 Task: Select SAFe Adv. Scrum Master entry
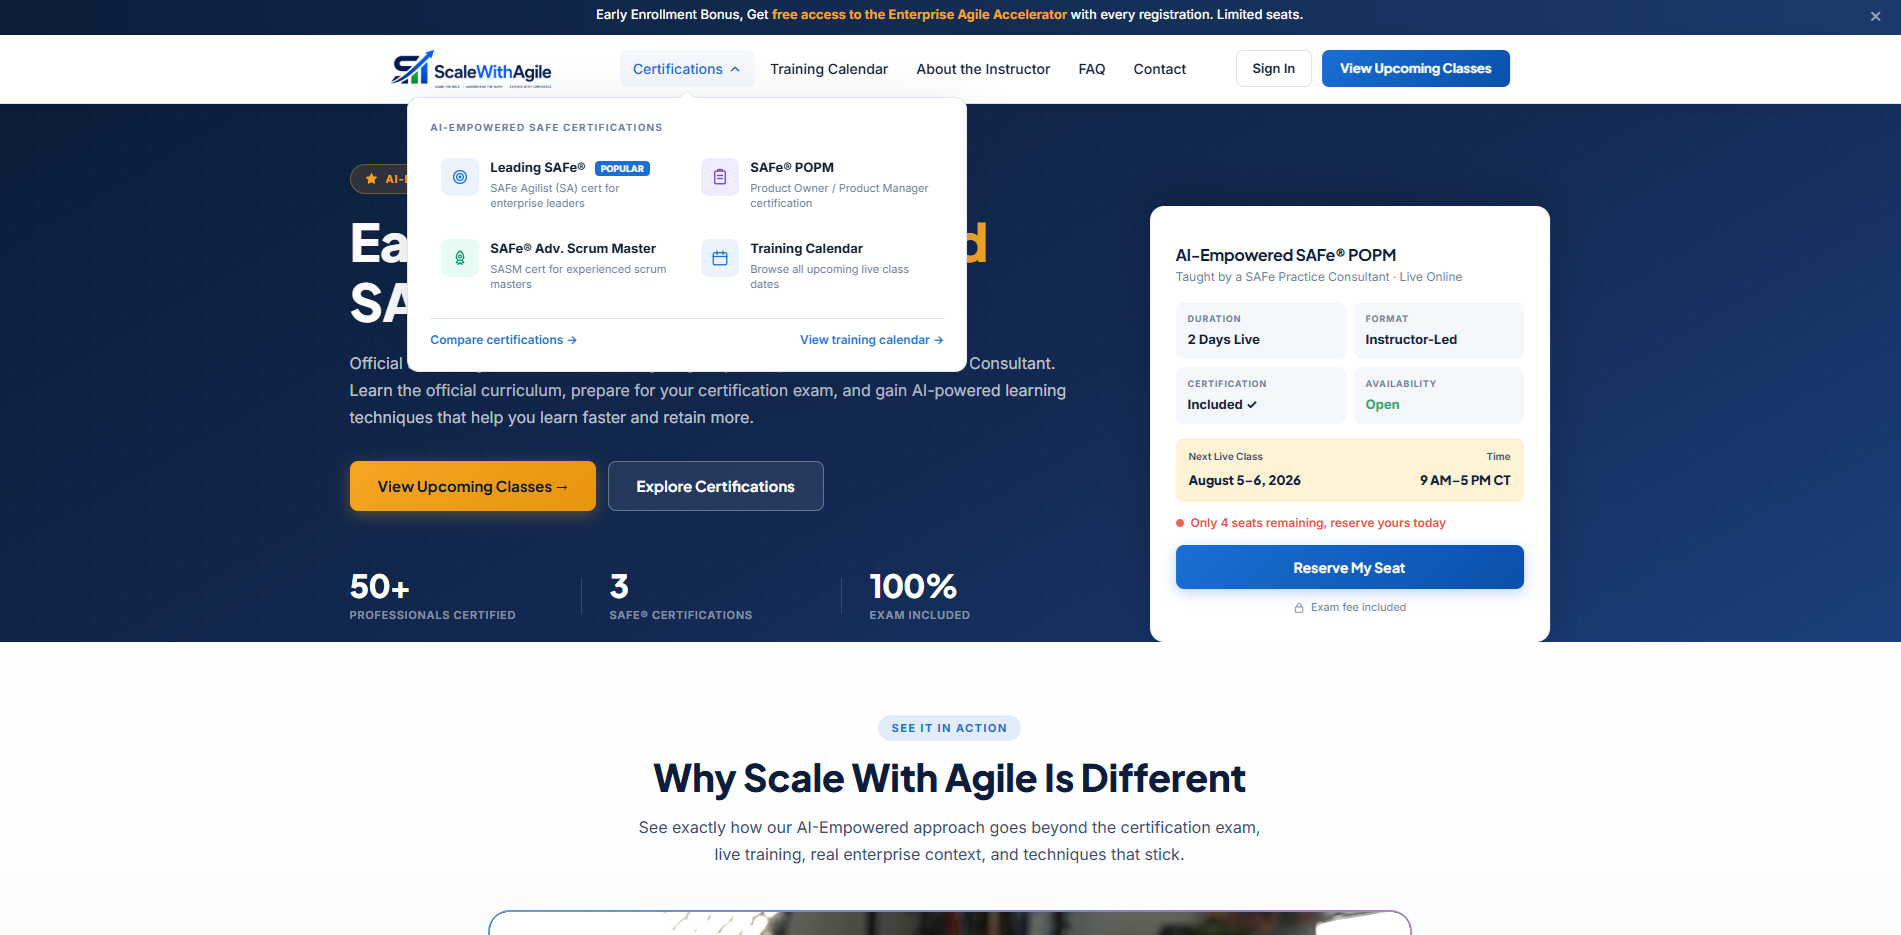pyautogui.click(x=555, y=265)
